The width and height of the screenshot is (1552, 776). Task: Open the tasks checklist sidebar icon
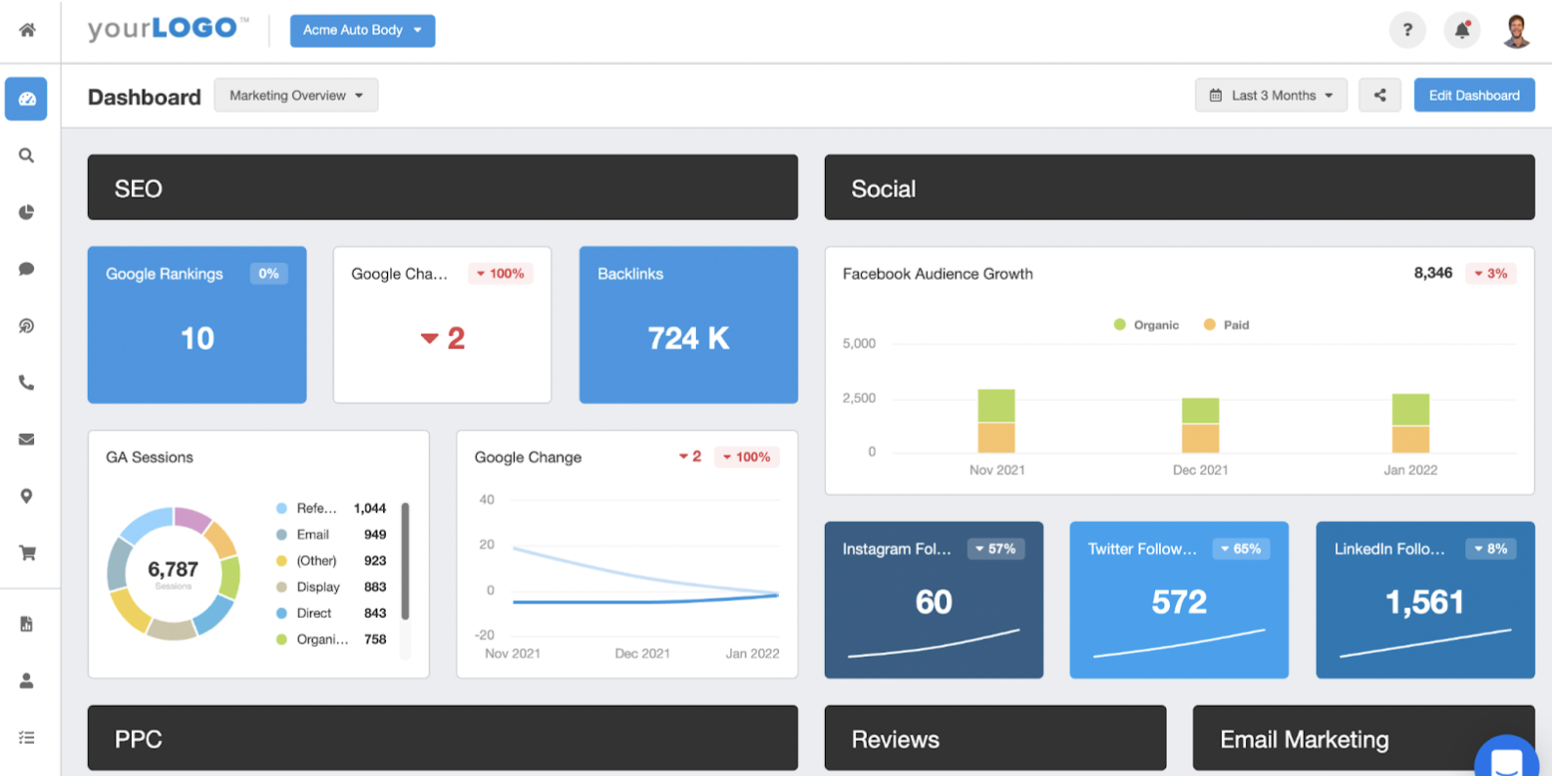click(x=27, y=738)
